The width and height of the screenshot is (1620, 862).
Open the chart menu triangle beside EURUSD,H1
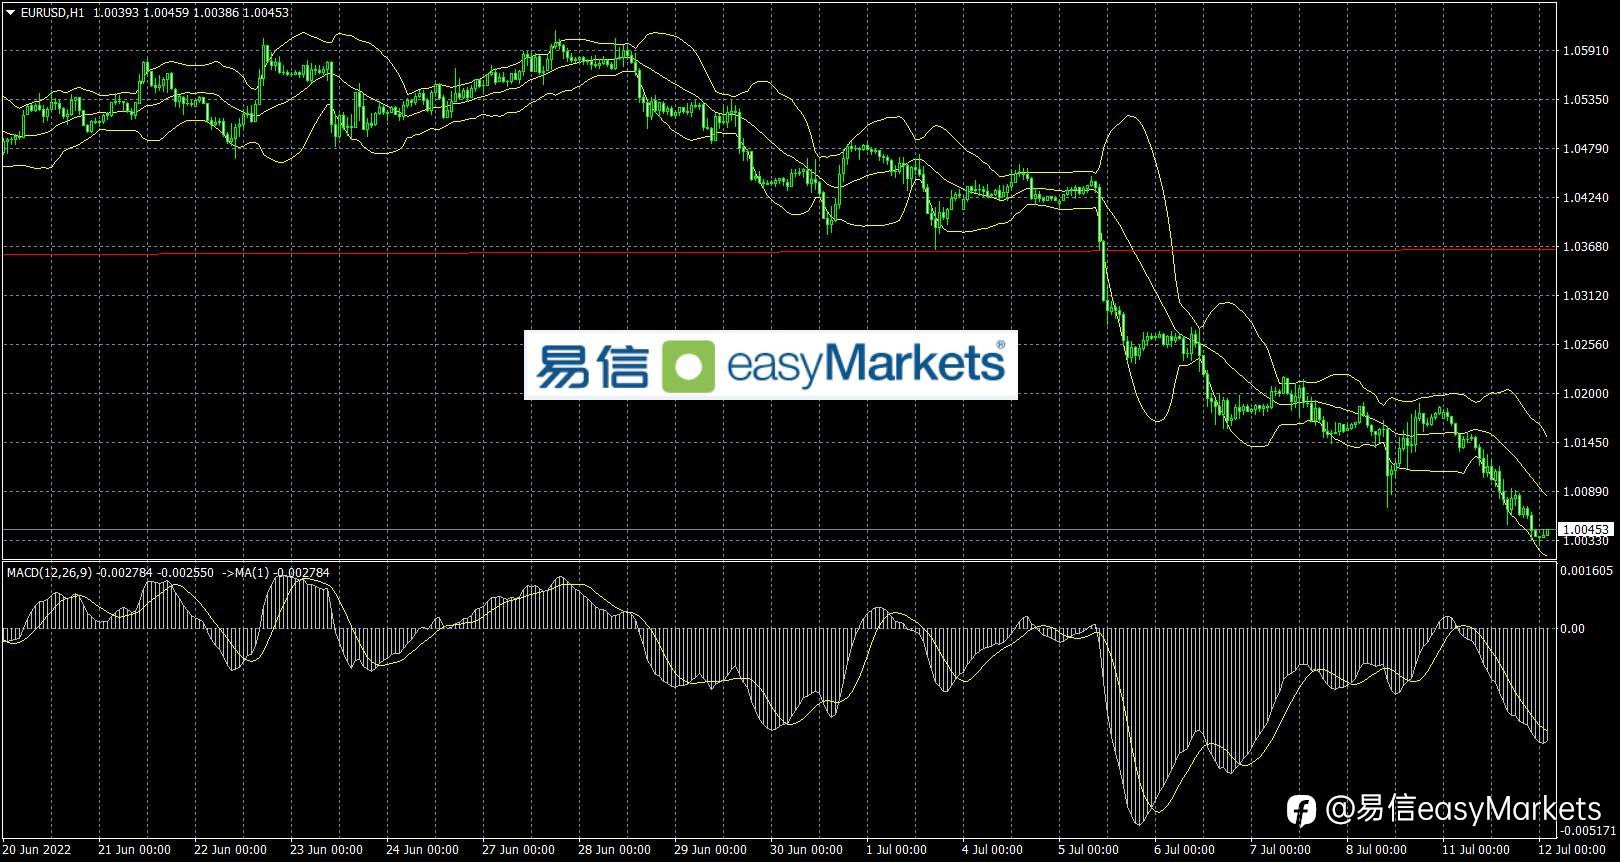tap(11, 13)
